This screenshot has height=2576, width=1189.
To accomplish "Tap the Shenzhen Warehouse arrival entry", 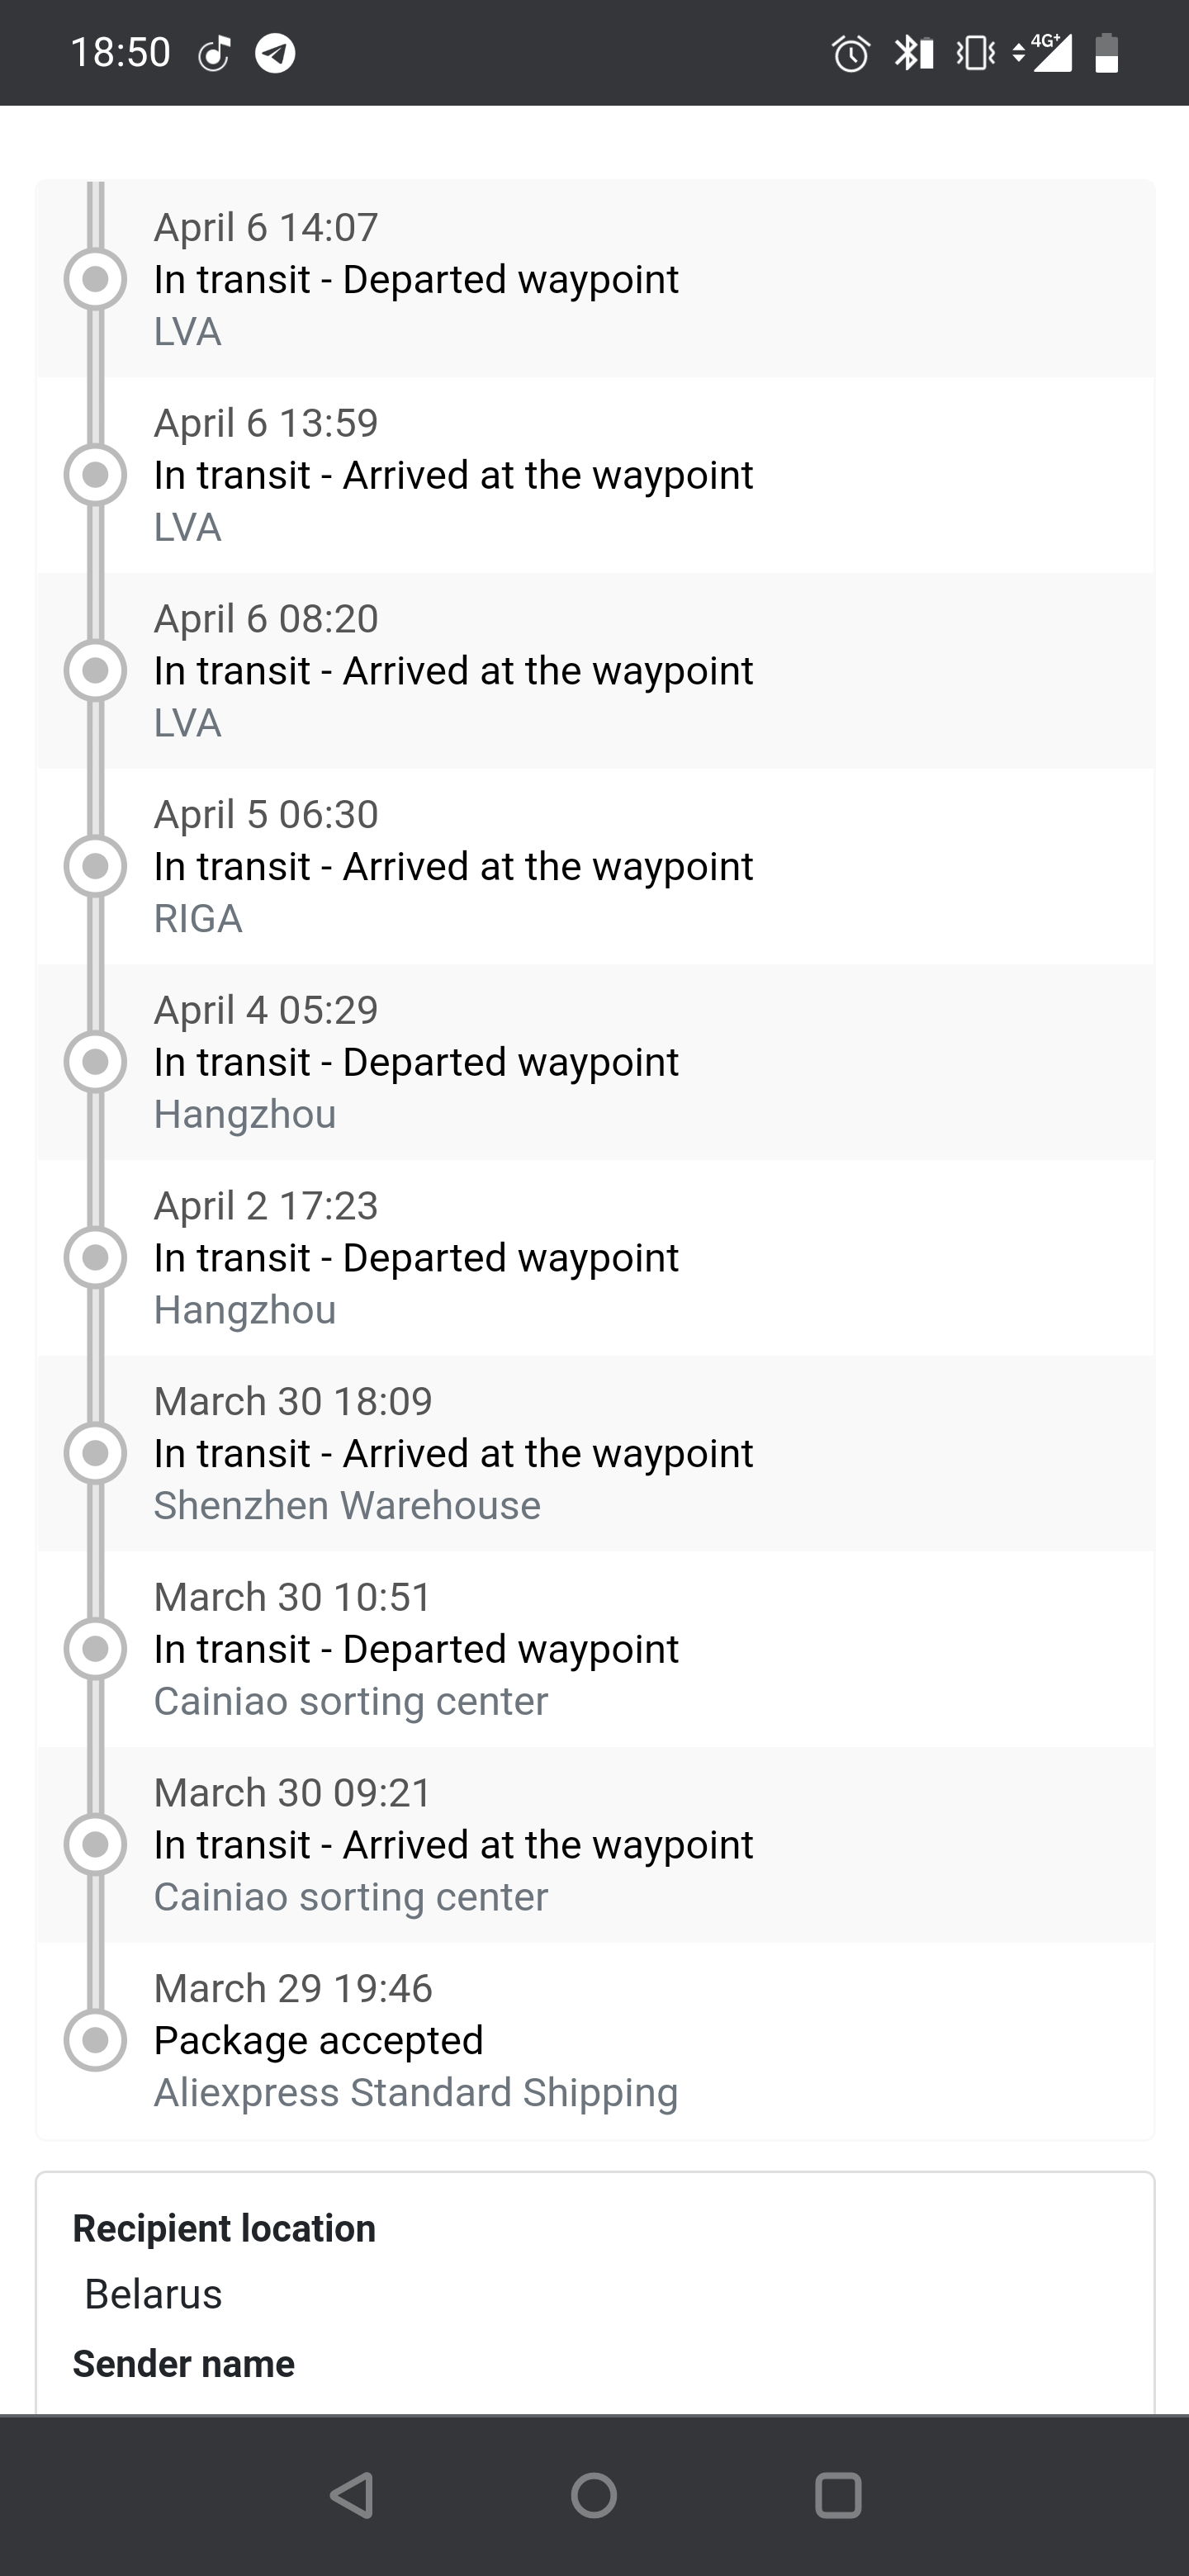I will tap(596, 1453).
